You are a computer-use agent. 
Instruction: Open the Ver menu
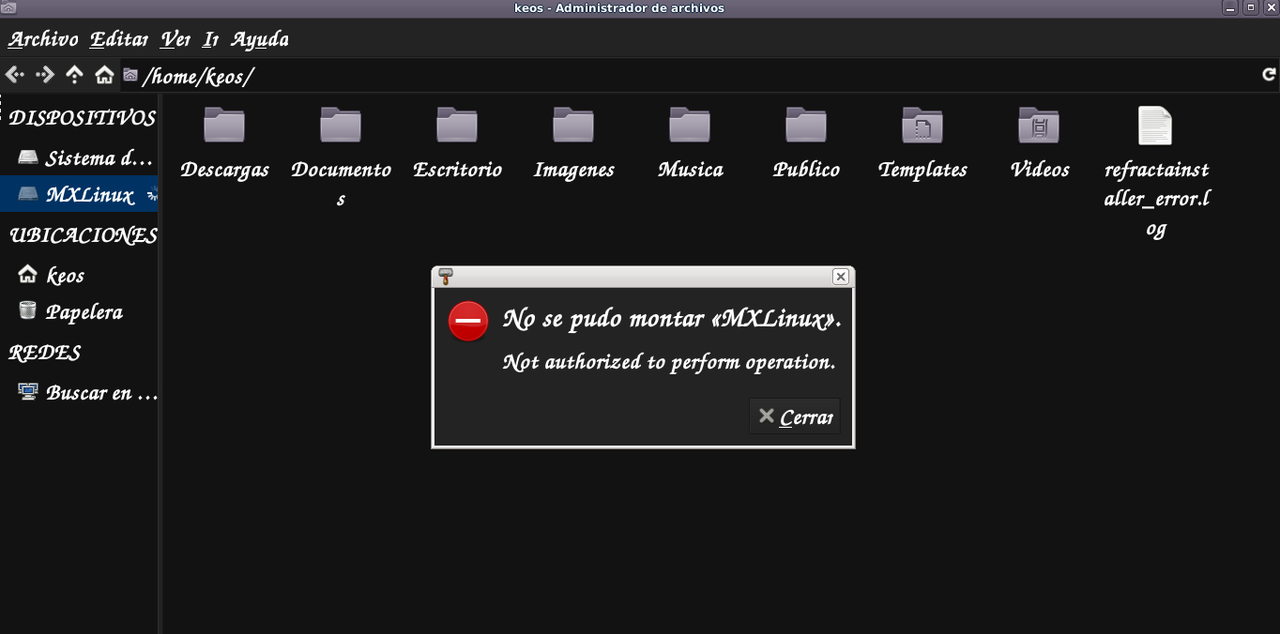(175, 40)
